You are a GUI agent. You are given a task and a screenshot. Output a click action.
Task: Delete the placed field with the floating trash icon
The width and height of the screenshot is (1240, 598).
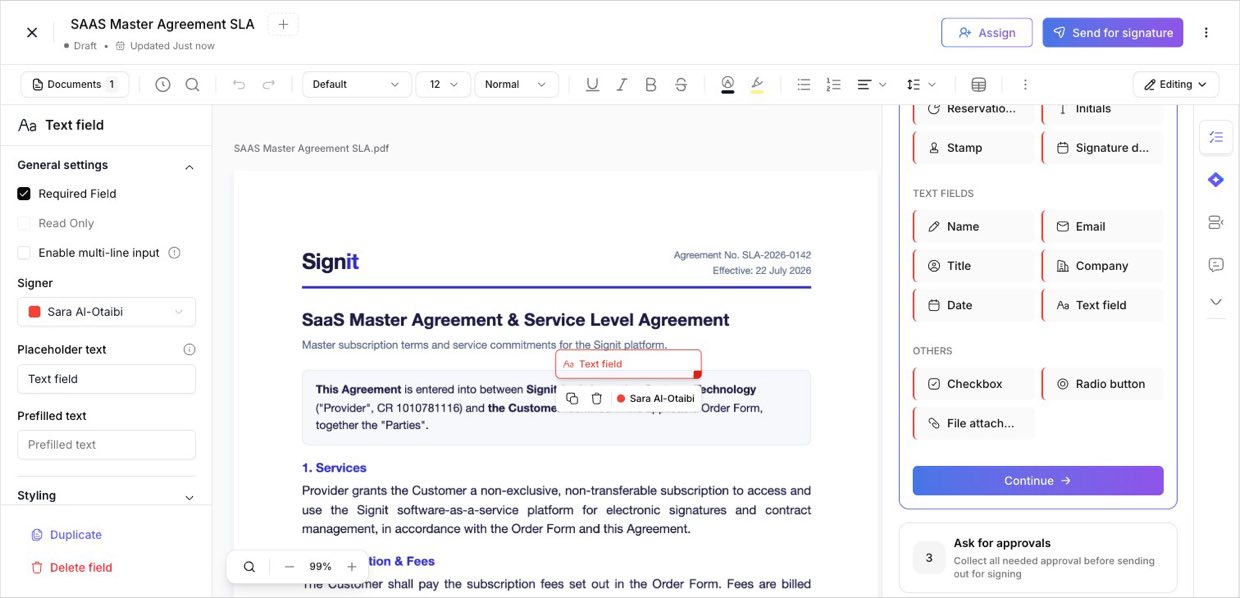(x=597, y=398)
